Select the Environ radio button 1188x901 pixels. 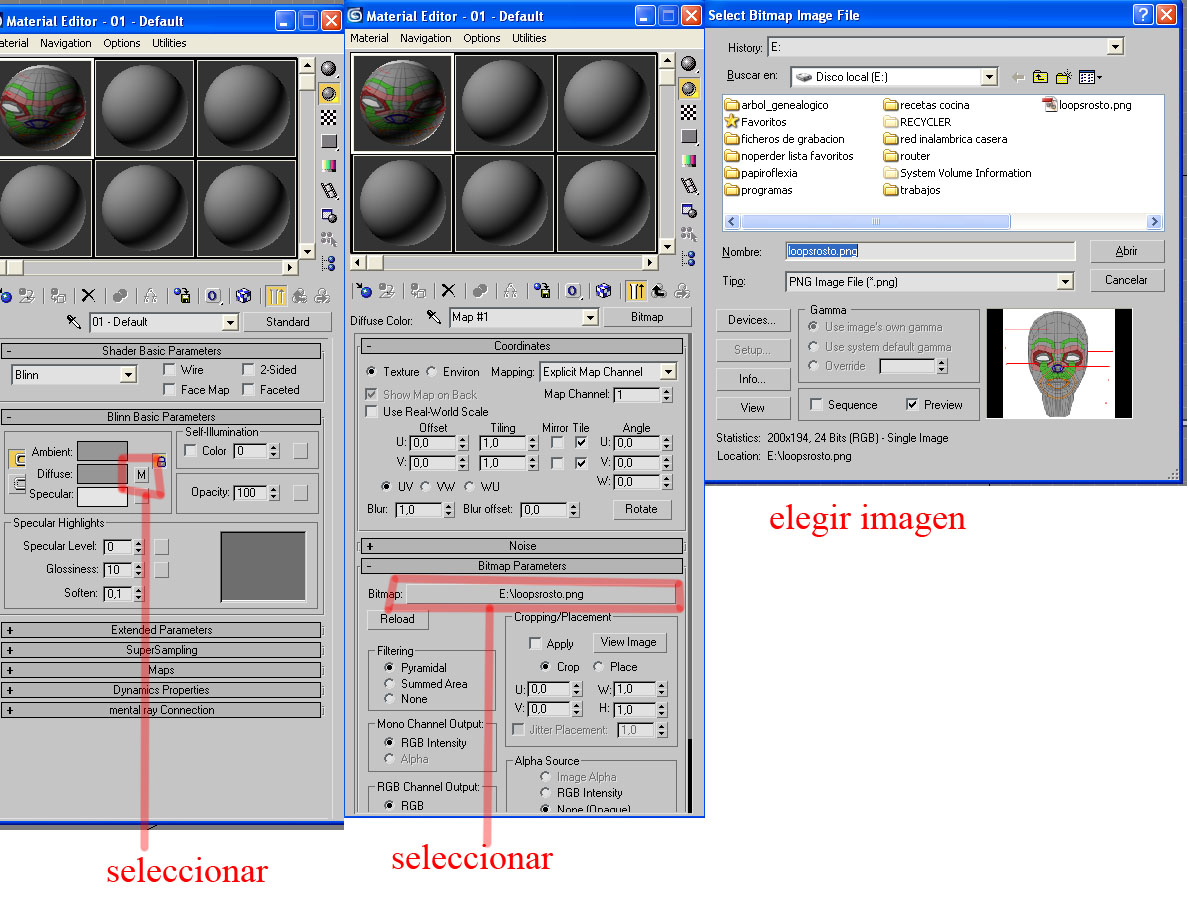[431, 372]
